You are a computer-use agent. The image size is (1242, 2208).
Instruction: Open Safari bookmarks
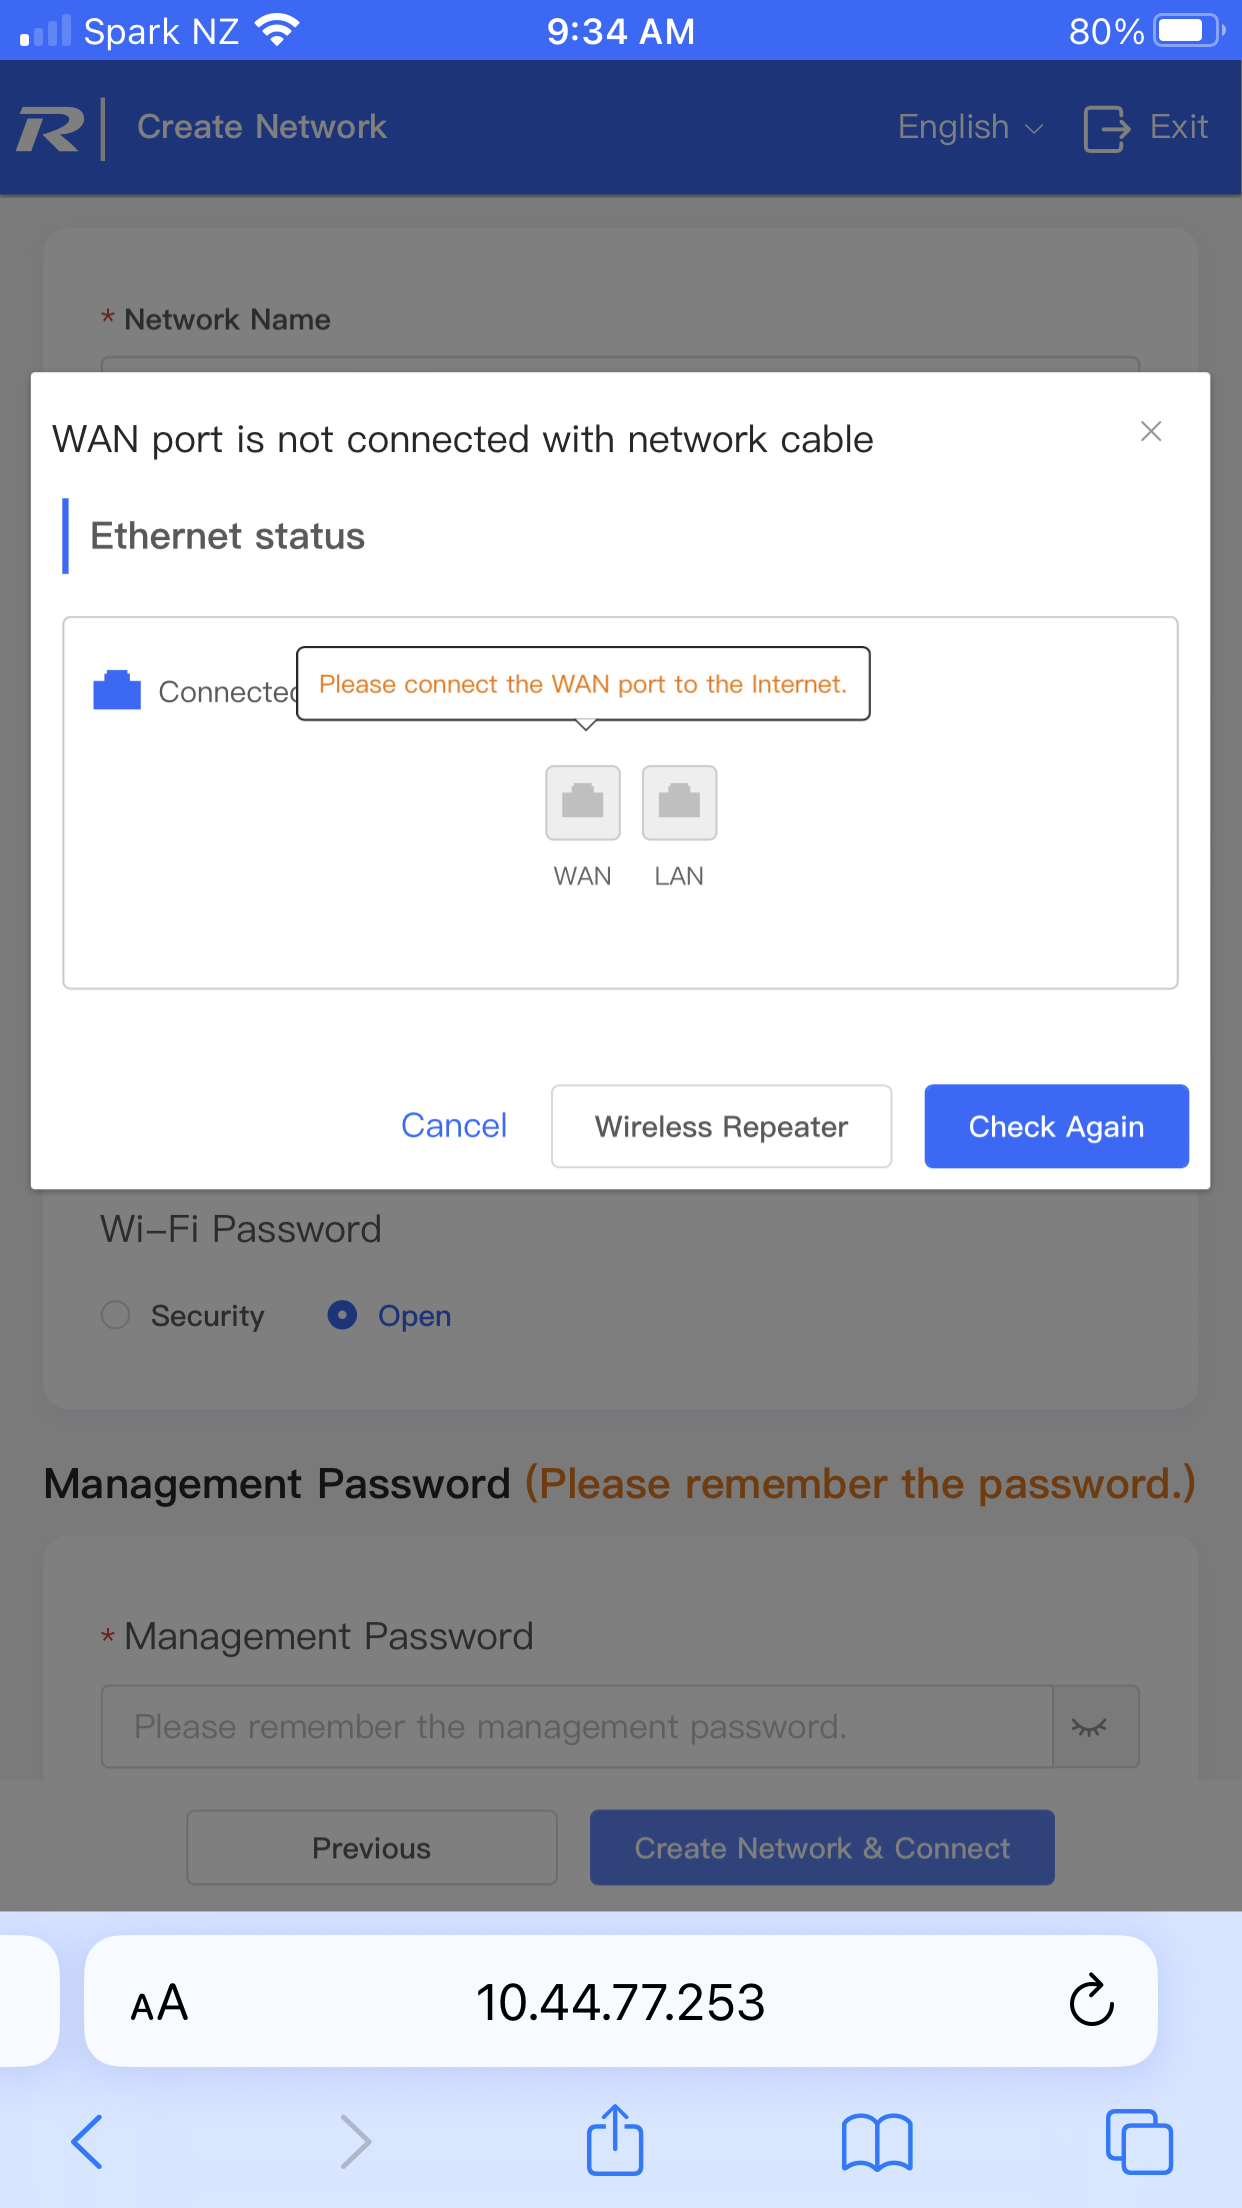click(877, 2143)
